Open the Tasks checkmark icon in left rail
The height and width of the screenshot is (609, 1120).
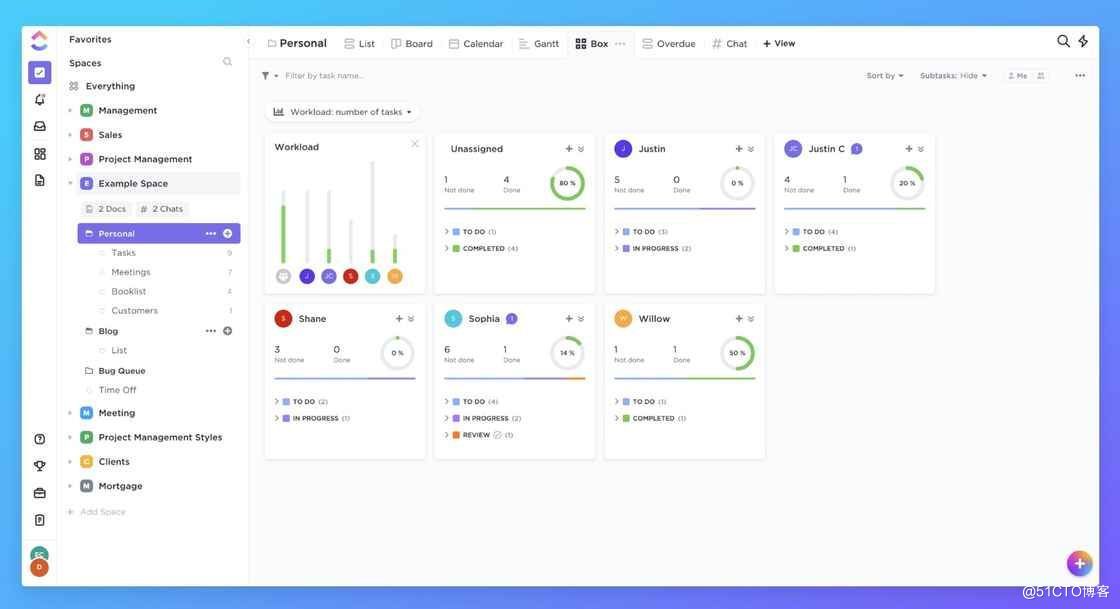point(39,72)
